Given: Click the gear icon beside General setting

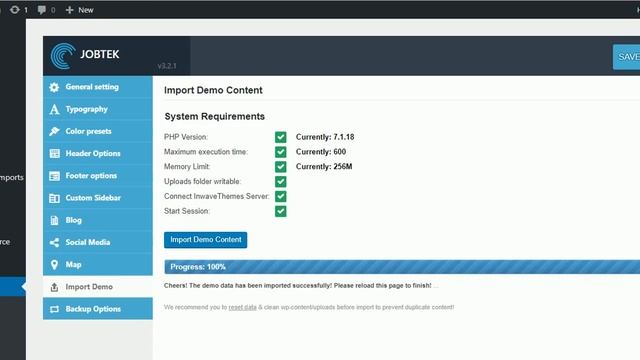Looking at the screenshot, I should [x=54, y=87].
